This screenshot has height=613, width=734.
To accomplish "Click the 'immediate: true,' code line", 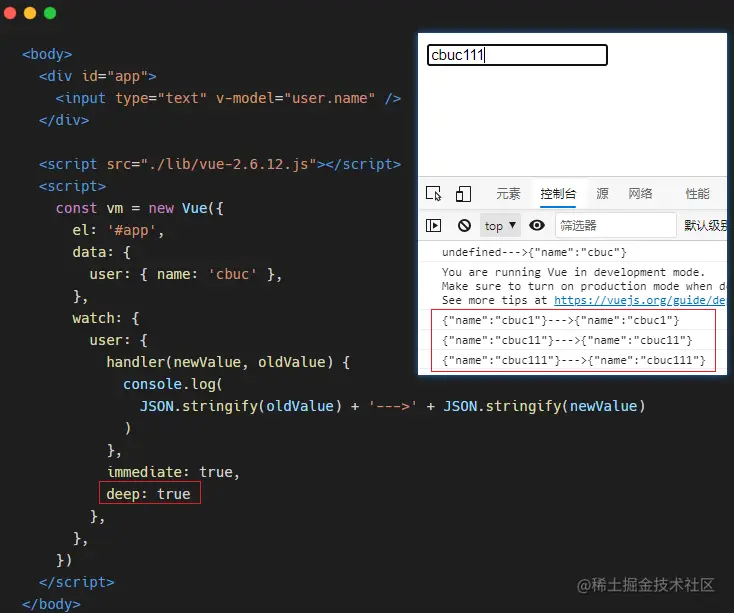I will pyautogui.click(x=173, y=472).
